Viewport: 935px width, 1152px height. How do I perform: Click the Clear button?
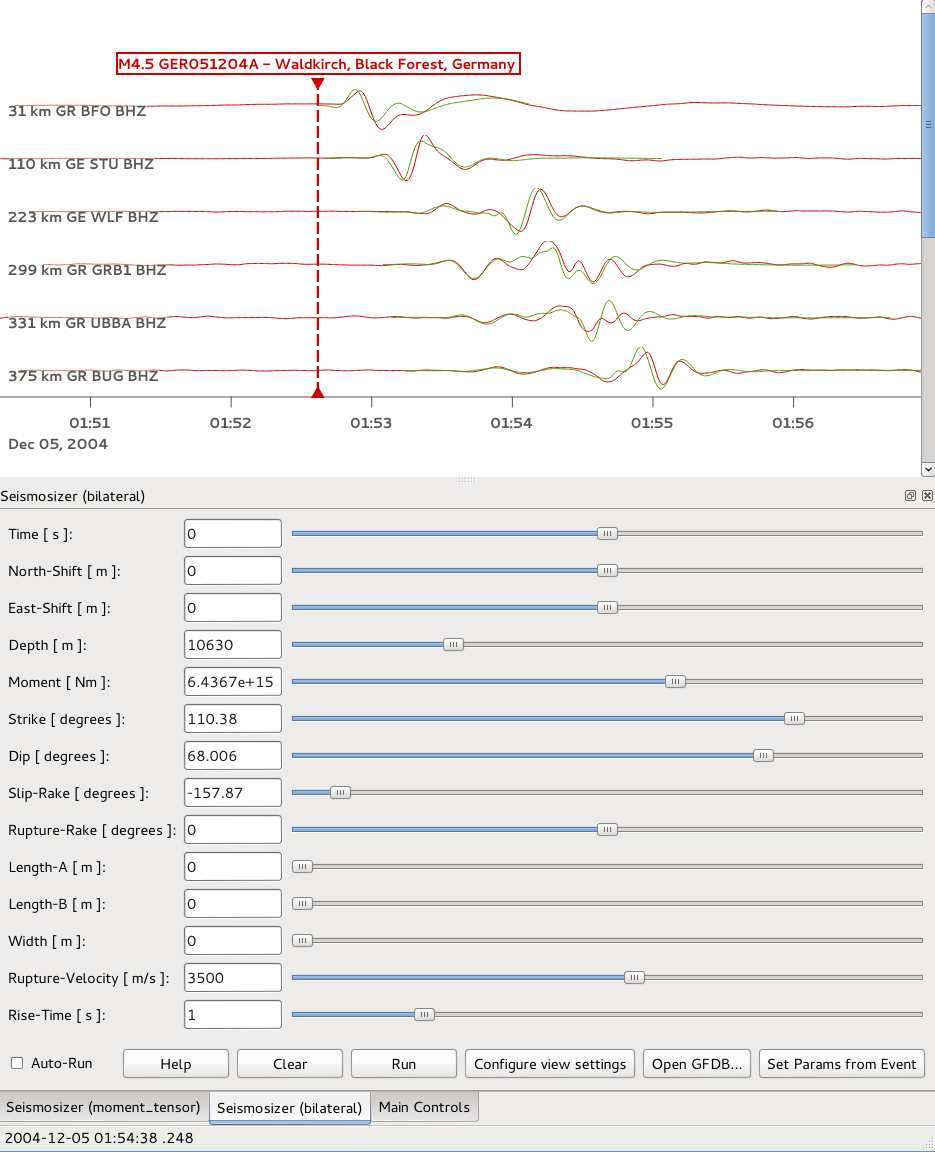(290, 1064)
